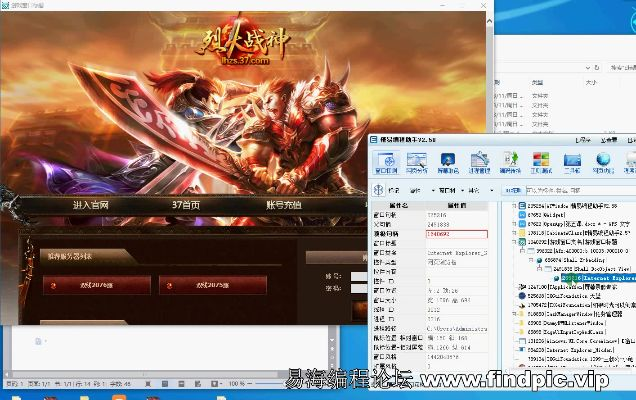636x400 pixels.
Task: Choose the 烈焰2075服 server button
Action: click(213, 285)
